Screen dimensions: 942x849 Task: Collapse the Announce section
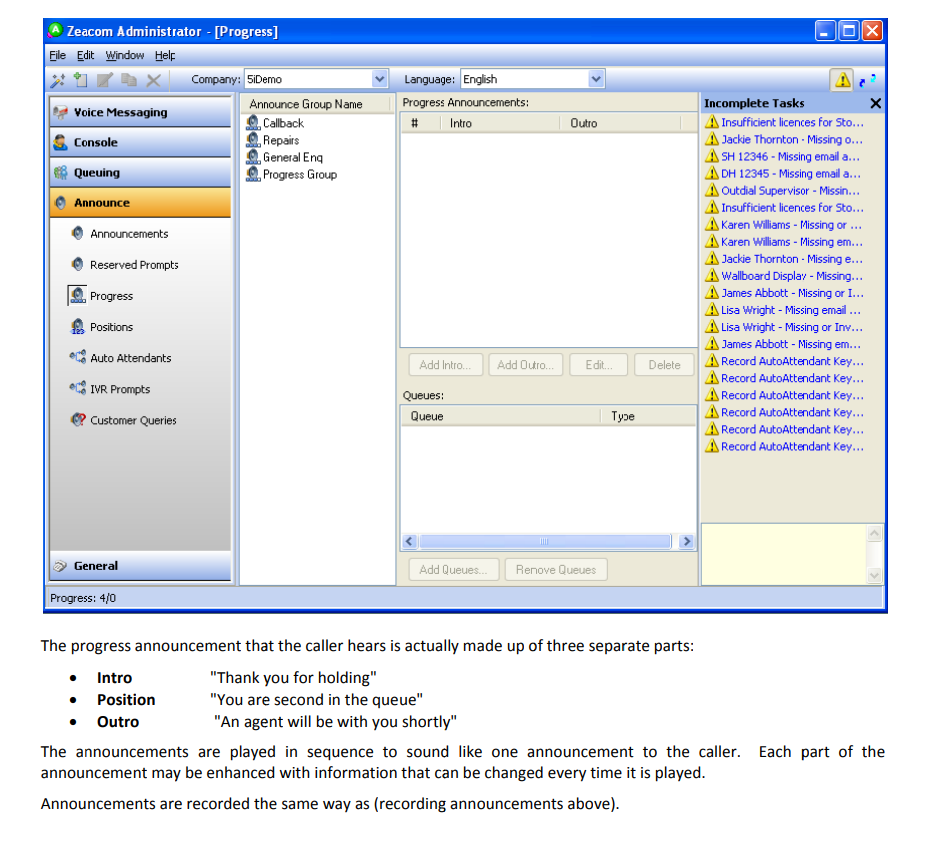point(140,202)
